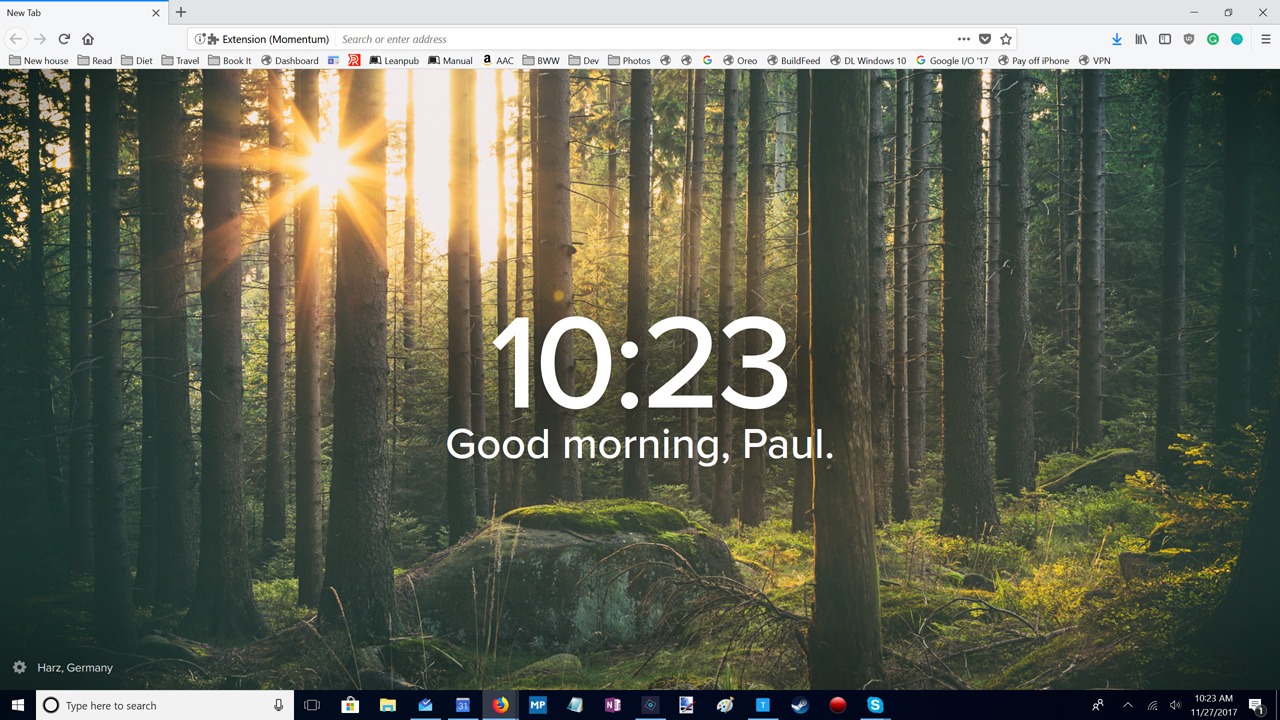Click the Harz, Germany location link

(74, 667)
